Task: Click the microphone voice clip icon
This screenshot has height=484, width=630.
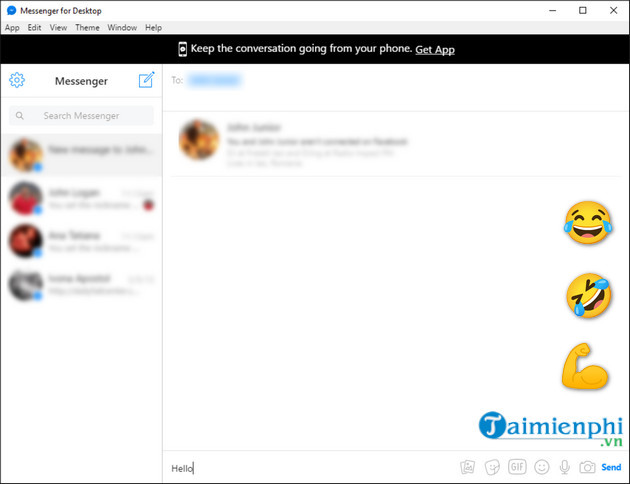Action: 565,467
